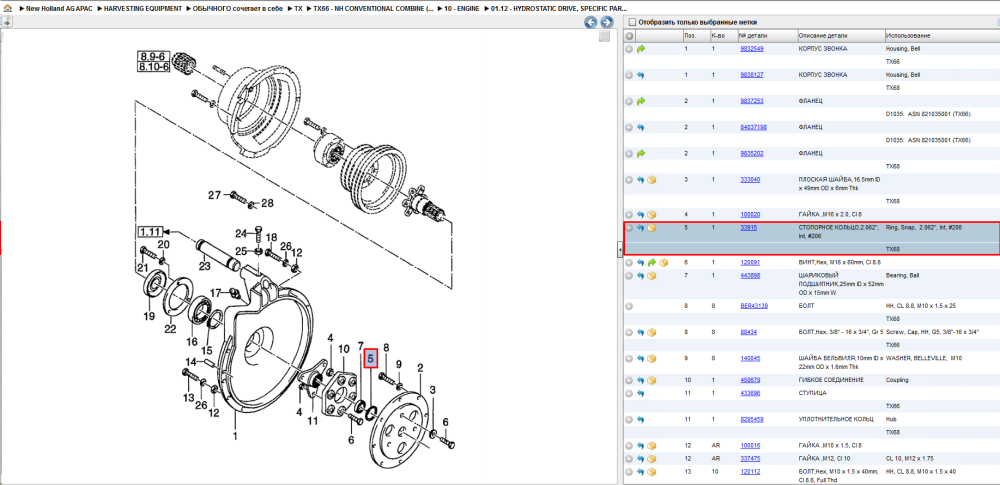Click blue arrow icon for part 9838127
Screen dimensions: 1000x485
[x=641, y=75]
